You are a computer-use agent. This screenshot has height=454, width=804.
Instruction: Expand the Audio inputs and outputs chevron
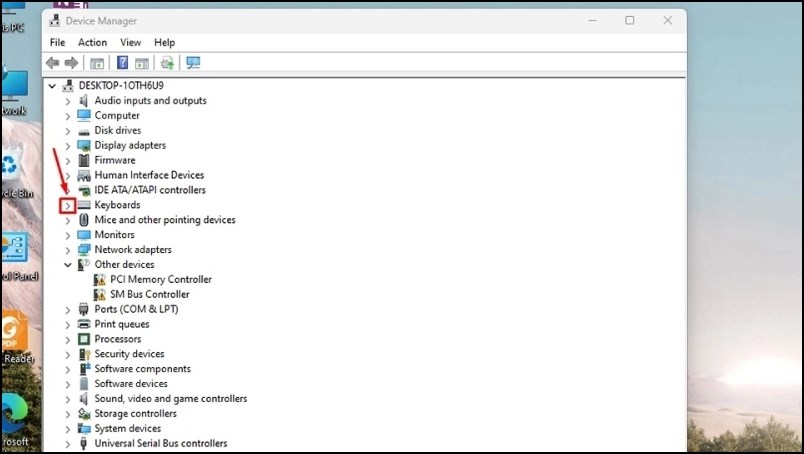coord(67,102)
